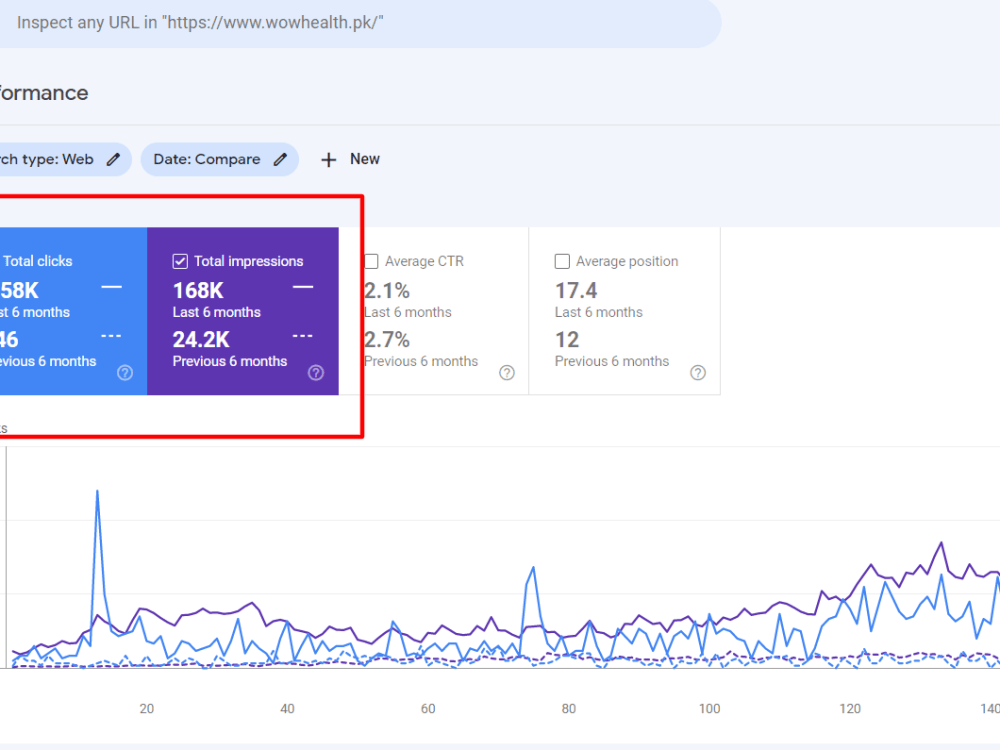Open help icon on Average CTR card
This screenshot has height=750, width=1000.
click(x=507, y=373)
